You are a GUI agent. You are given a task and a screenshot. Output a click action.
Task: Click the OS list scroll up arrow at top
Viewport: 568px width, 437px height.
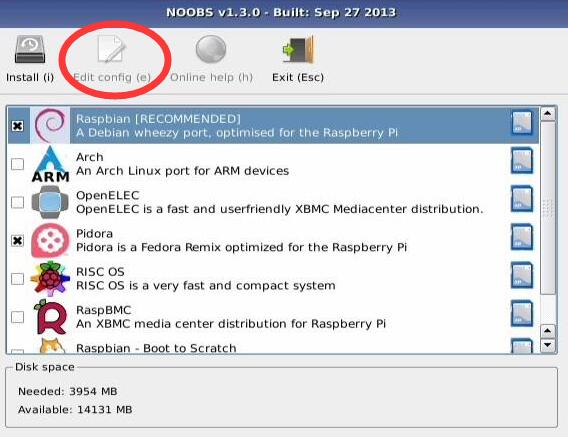tap(548, 114)
